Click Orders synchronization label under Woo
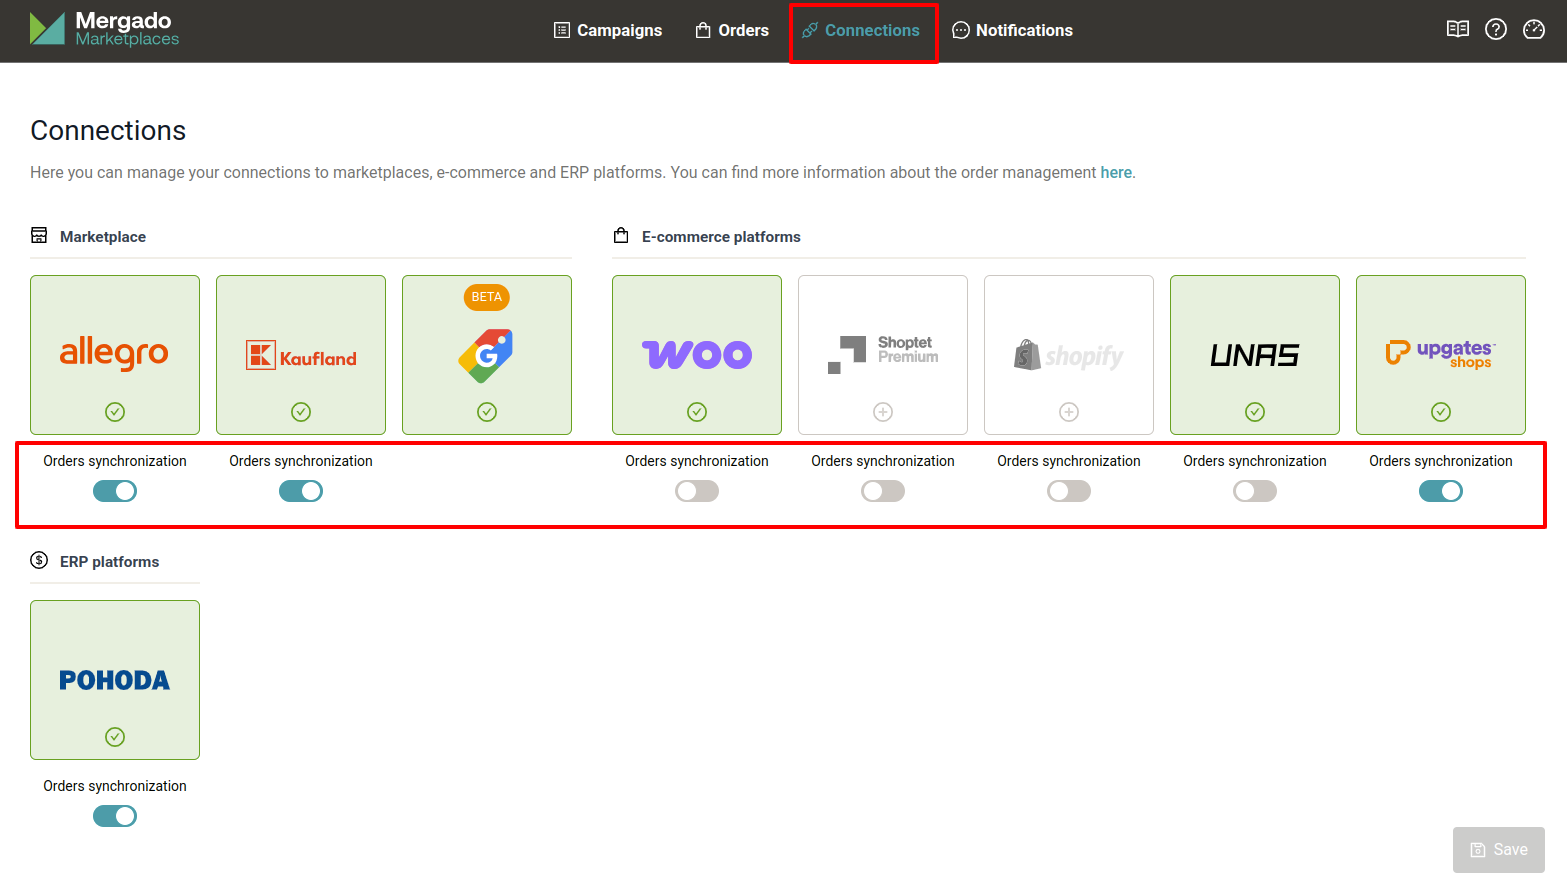 coord(697,461)
